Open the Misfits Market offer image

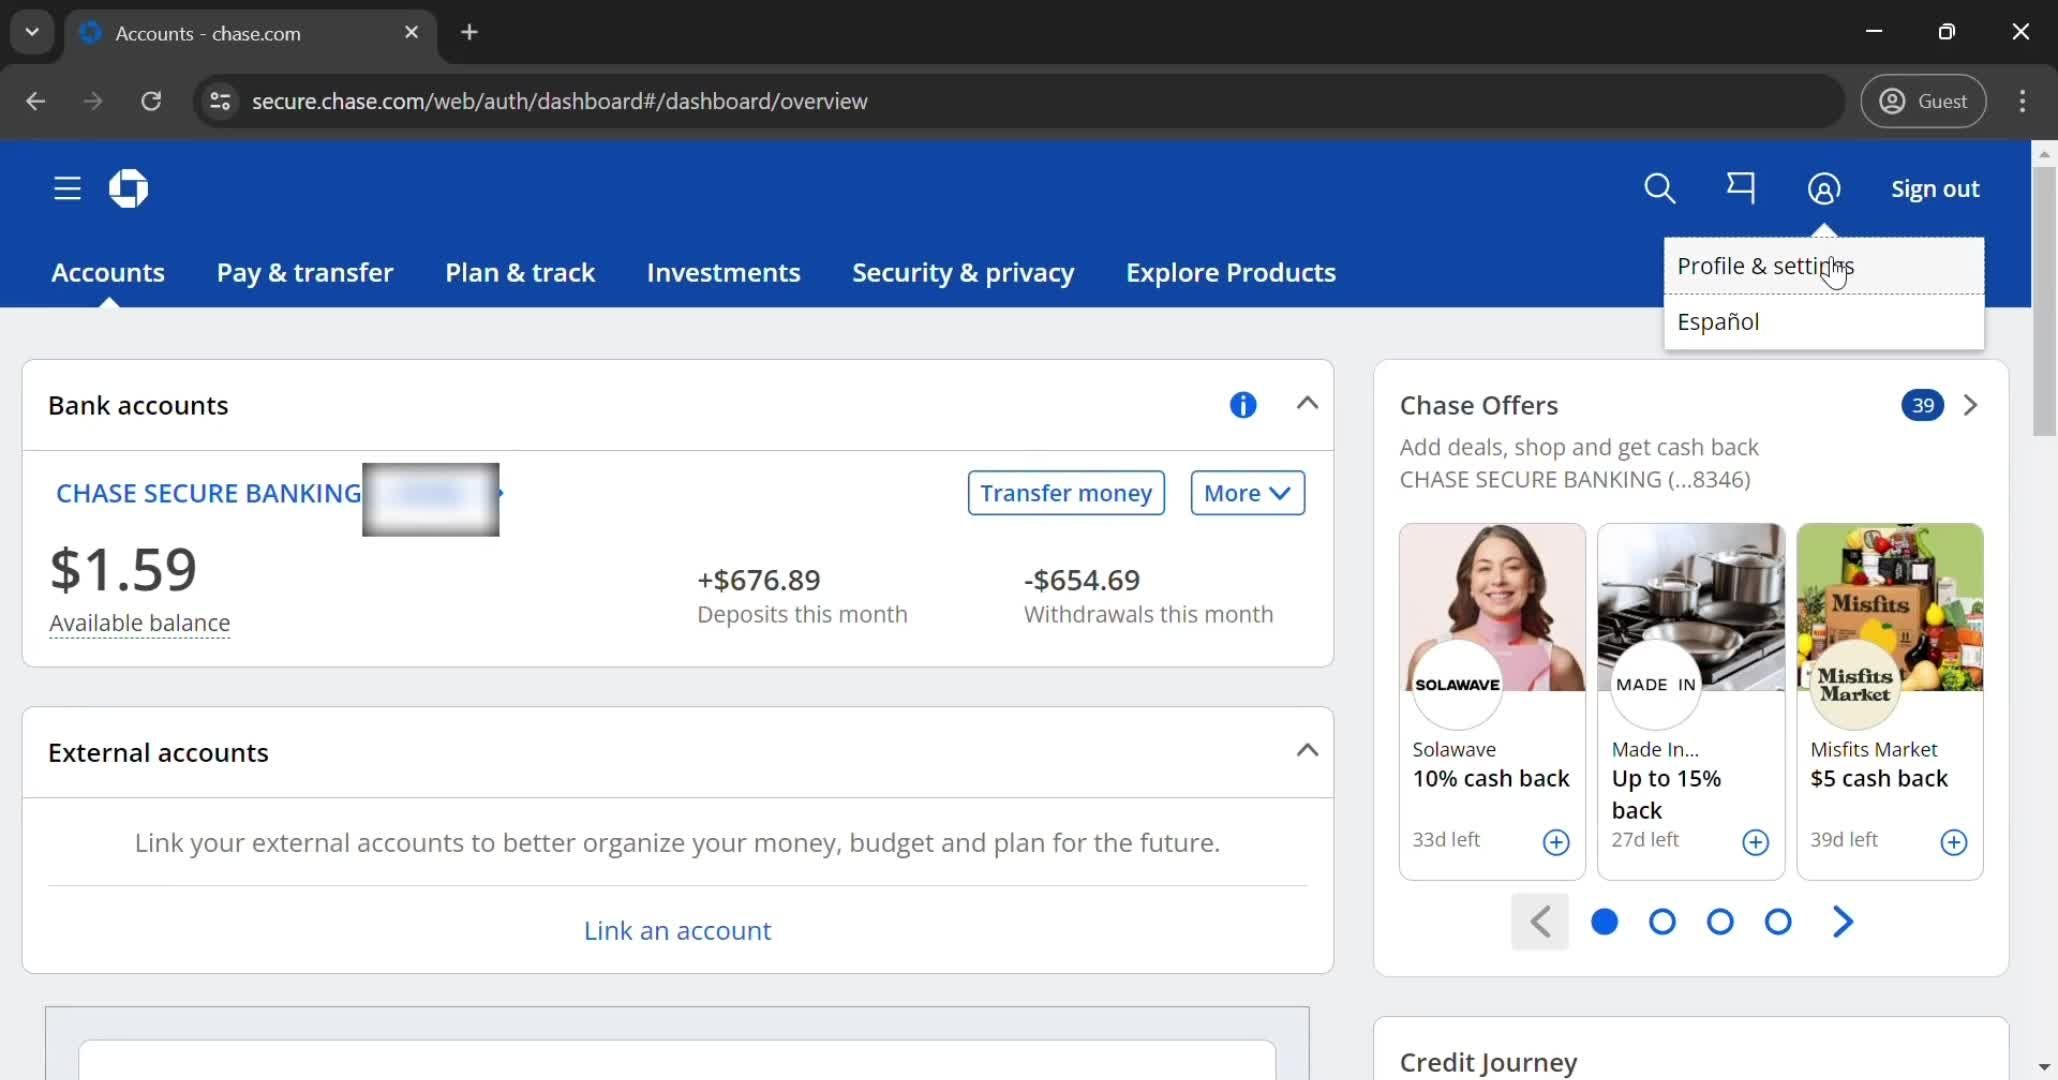pyautogui.click(x=1890, y=607)
